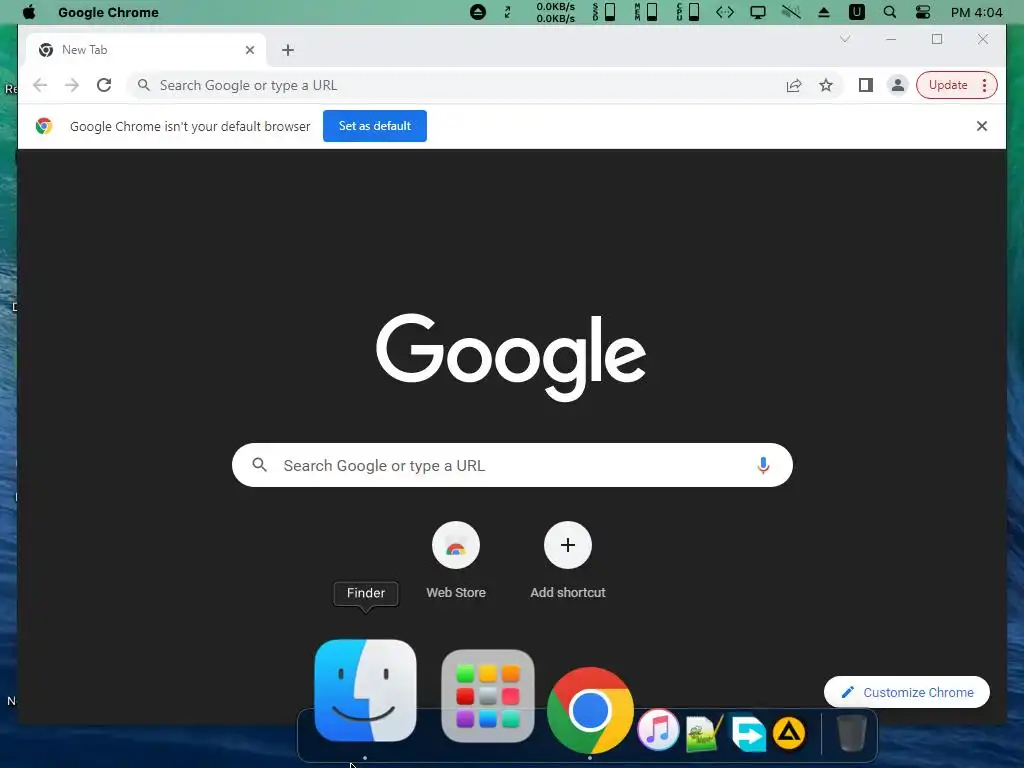
Task: Open the blue arrow document app in dock
Action: tap(748, 733)
